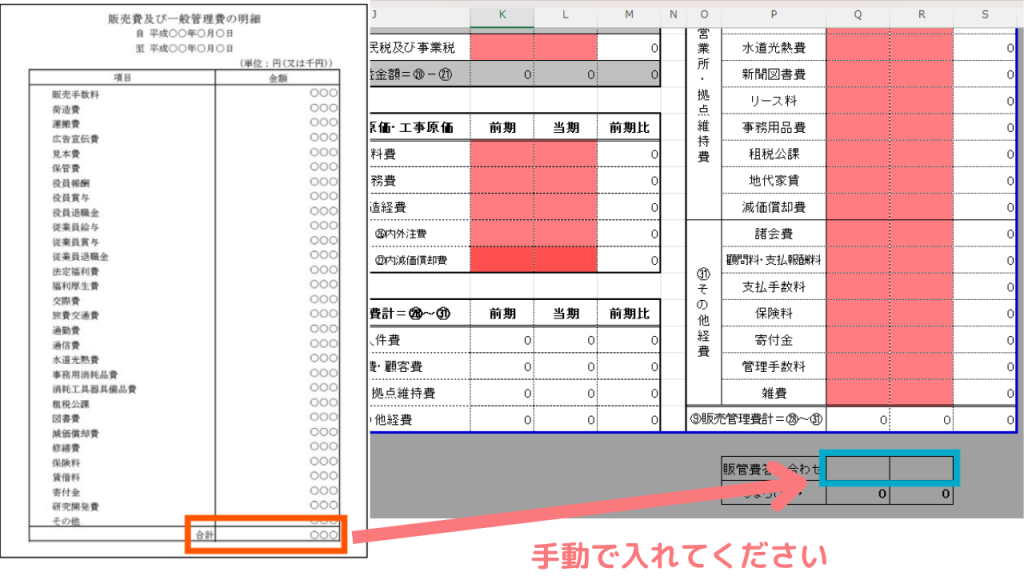
Task: Click the 販売費及び一般管理費の明細 title
Action: tap(183, 19)
